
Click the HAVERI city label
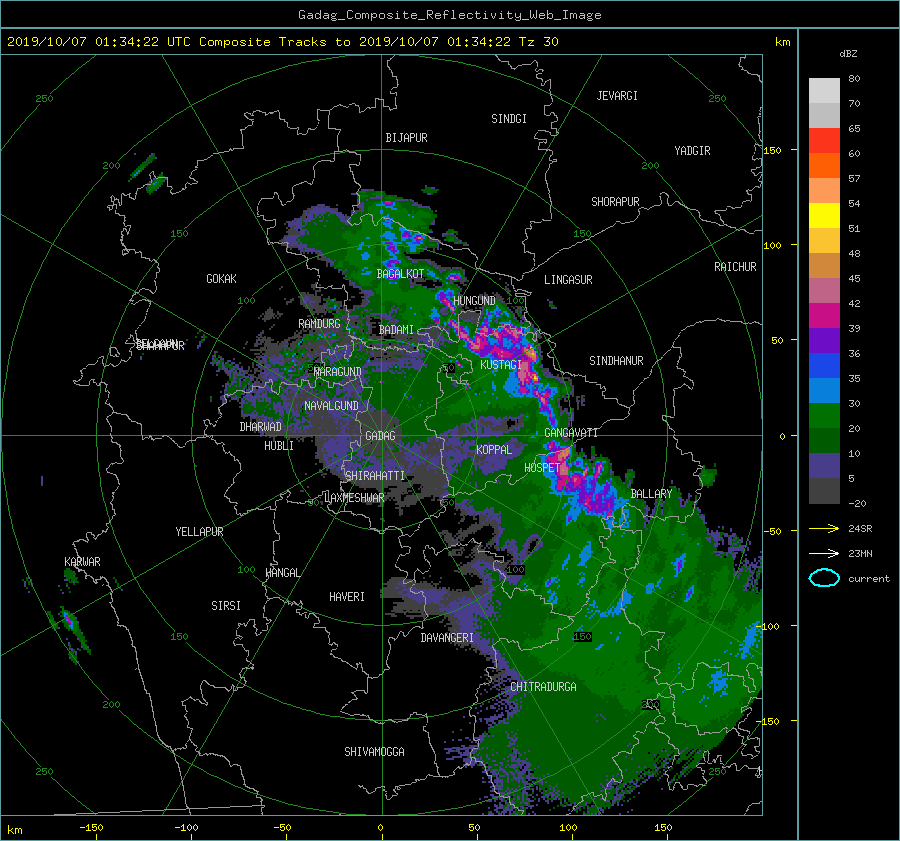point(347,597)
